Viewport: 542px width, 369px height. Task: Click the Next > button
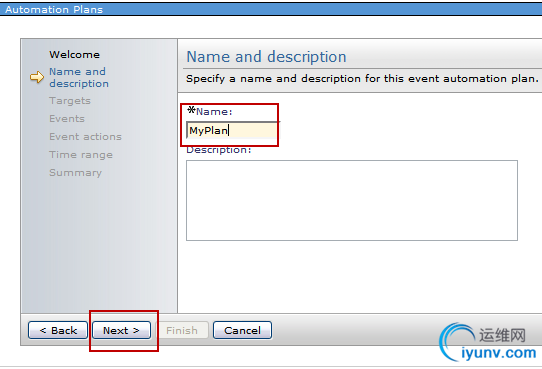pos(121,330)
